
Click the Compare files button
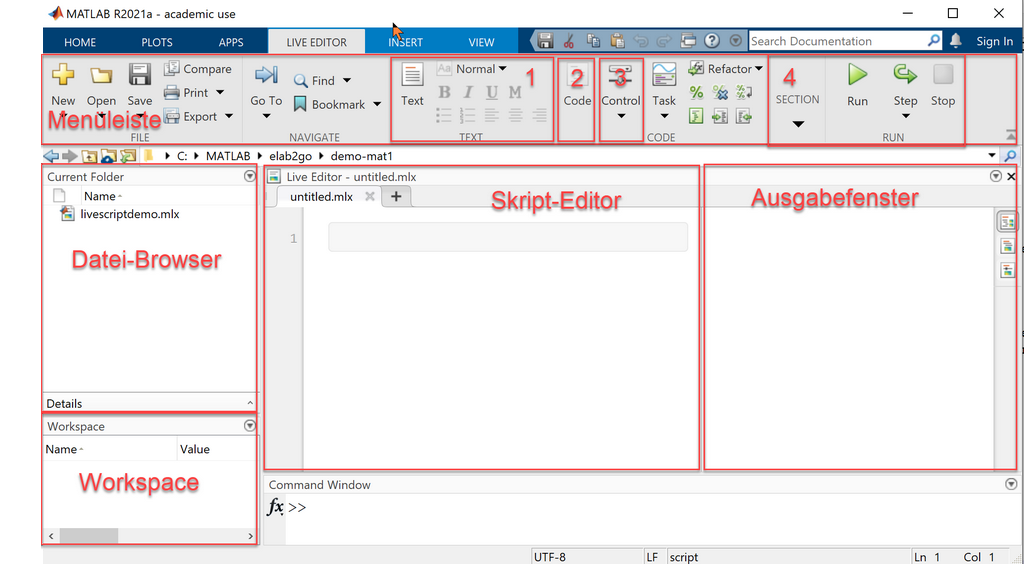198,69
